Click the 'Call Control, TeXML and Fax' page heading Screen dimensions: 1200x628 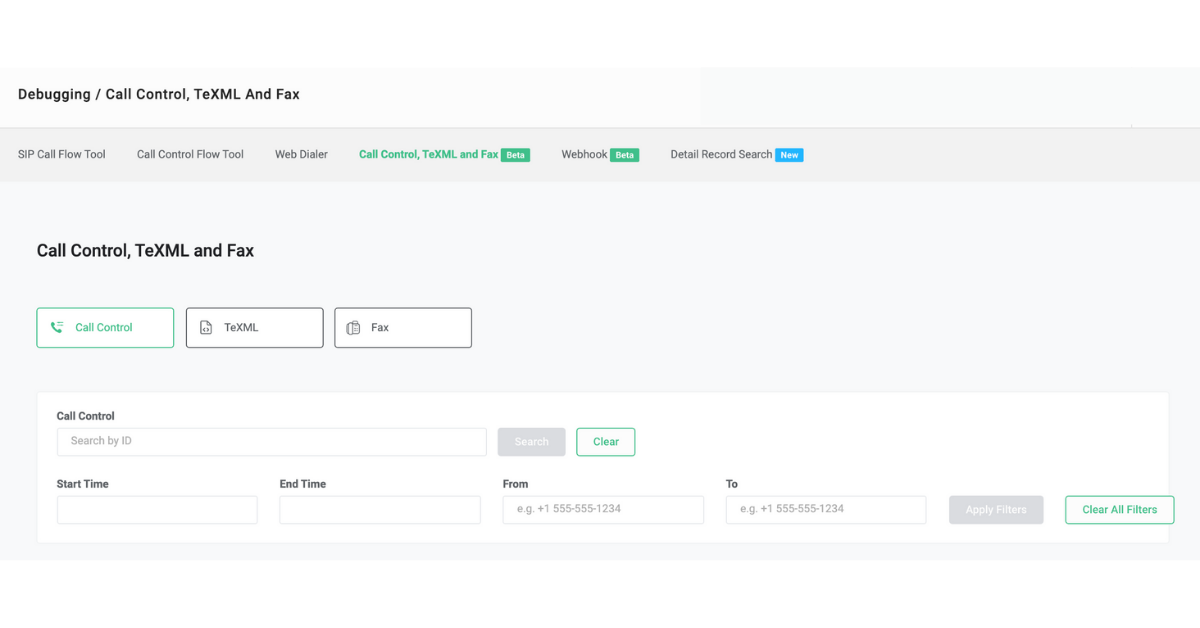click(x=145, y=251)
